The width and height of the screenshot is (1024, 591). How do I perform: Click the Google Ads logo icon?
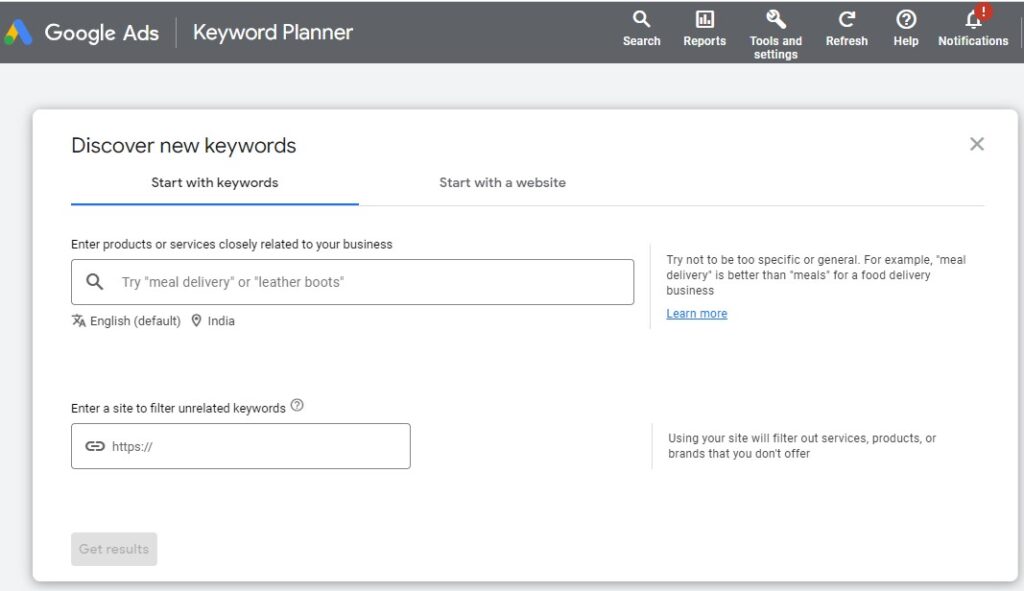point(18,32)
